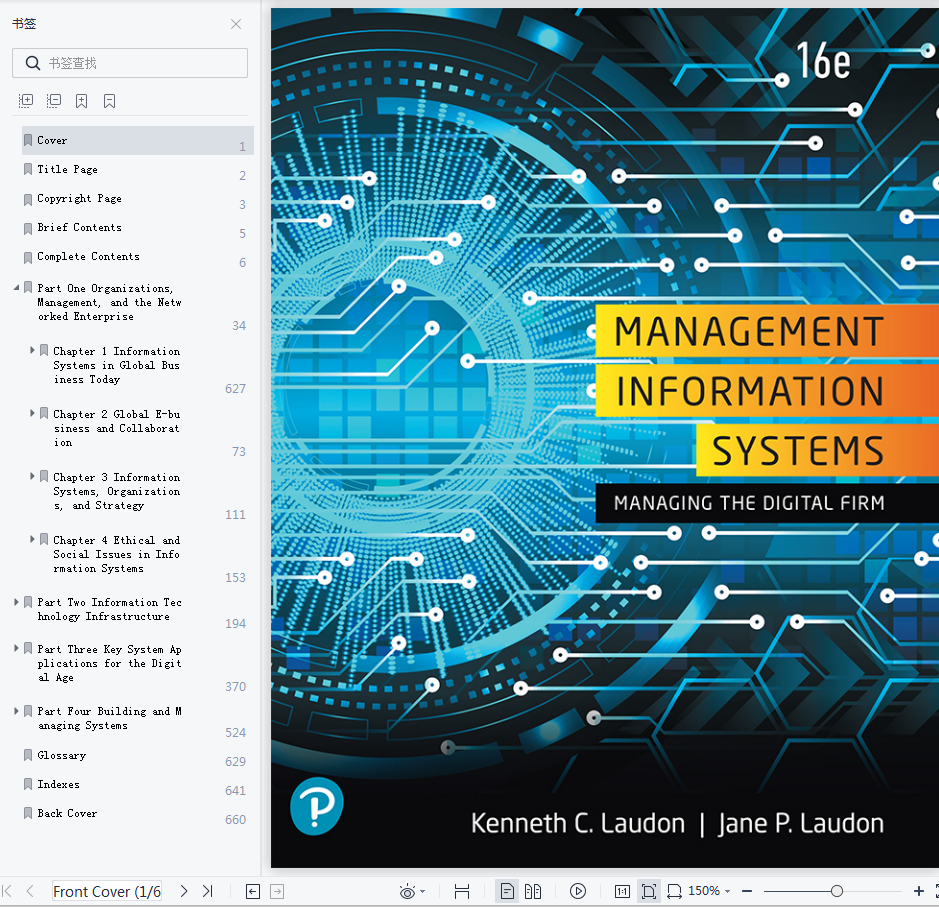The height and width of the screenshot is (907, 939).
Task: Collapse the Part One bookmark tree
Action: tap(17, 288)
